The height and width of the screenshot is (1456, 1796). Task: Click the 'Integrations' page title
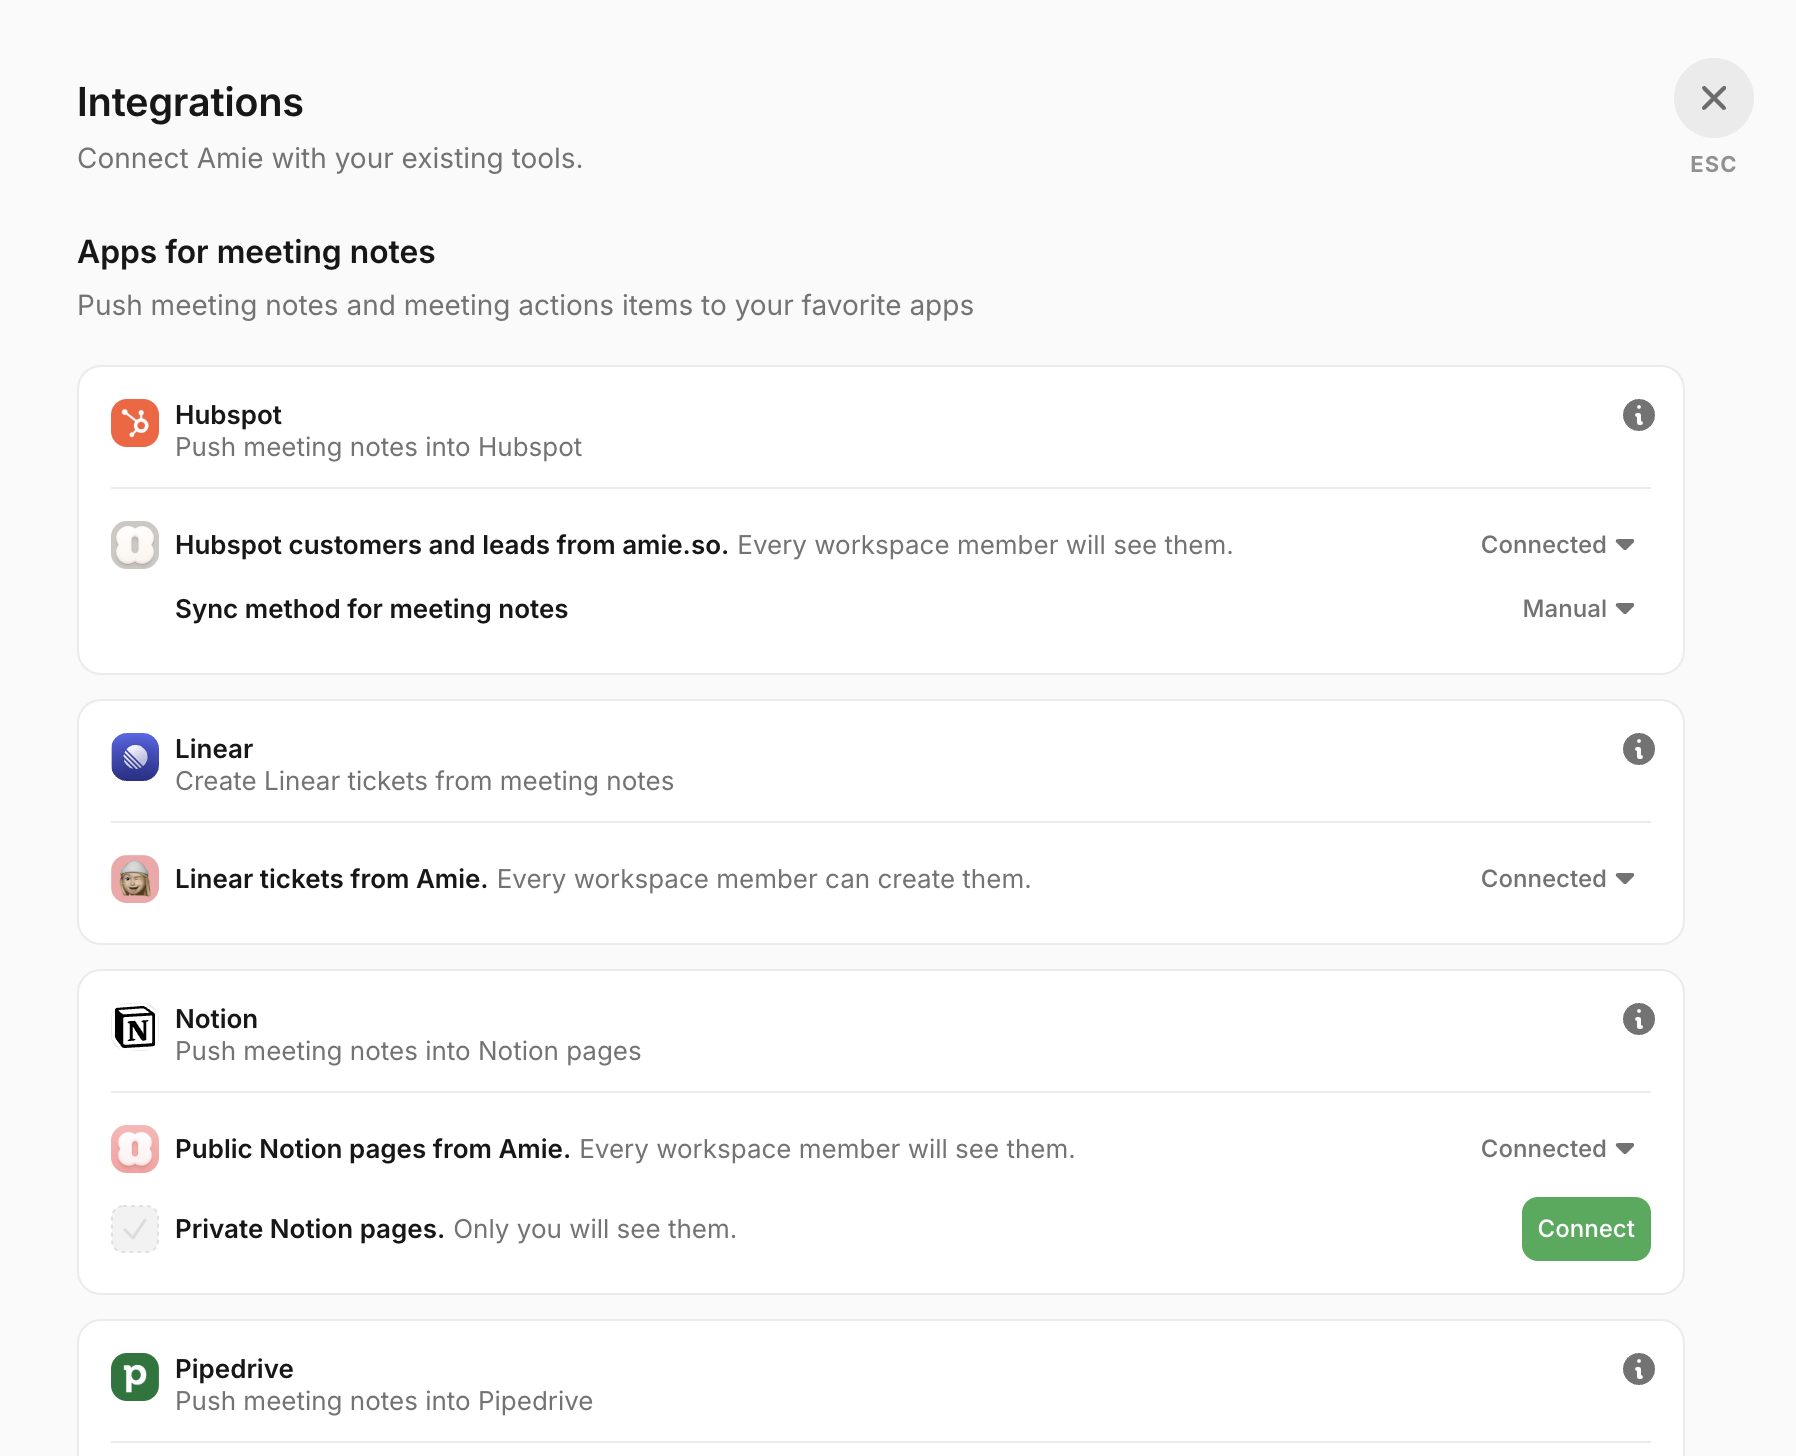[x=190, y=102]
